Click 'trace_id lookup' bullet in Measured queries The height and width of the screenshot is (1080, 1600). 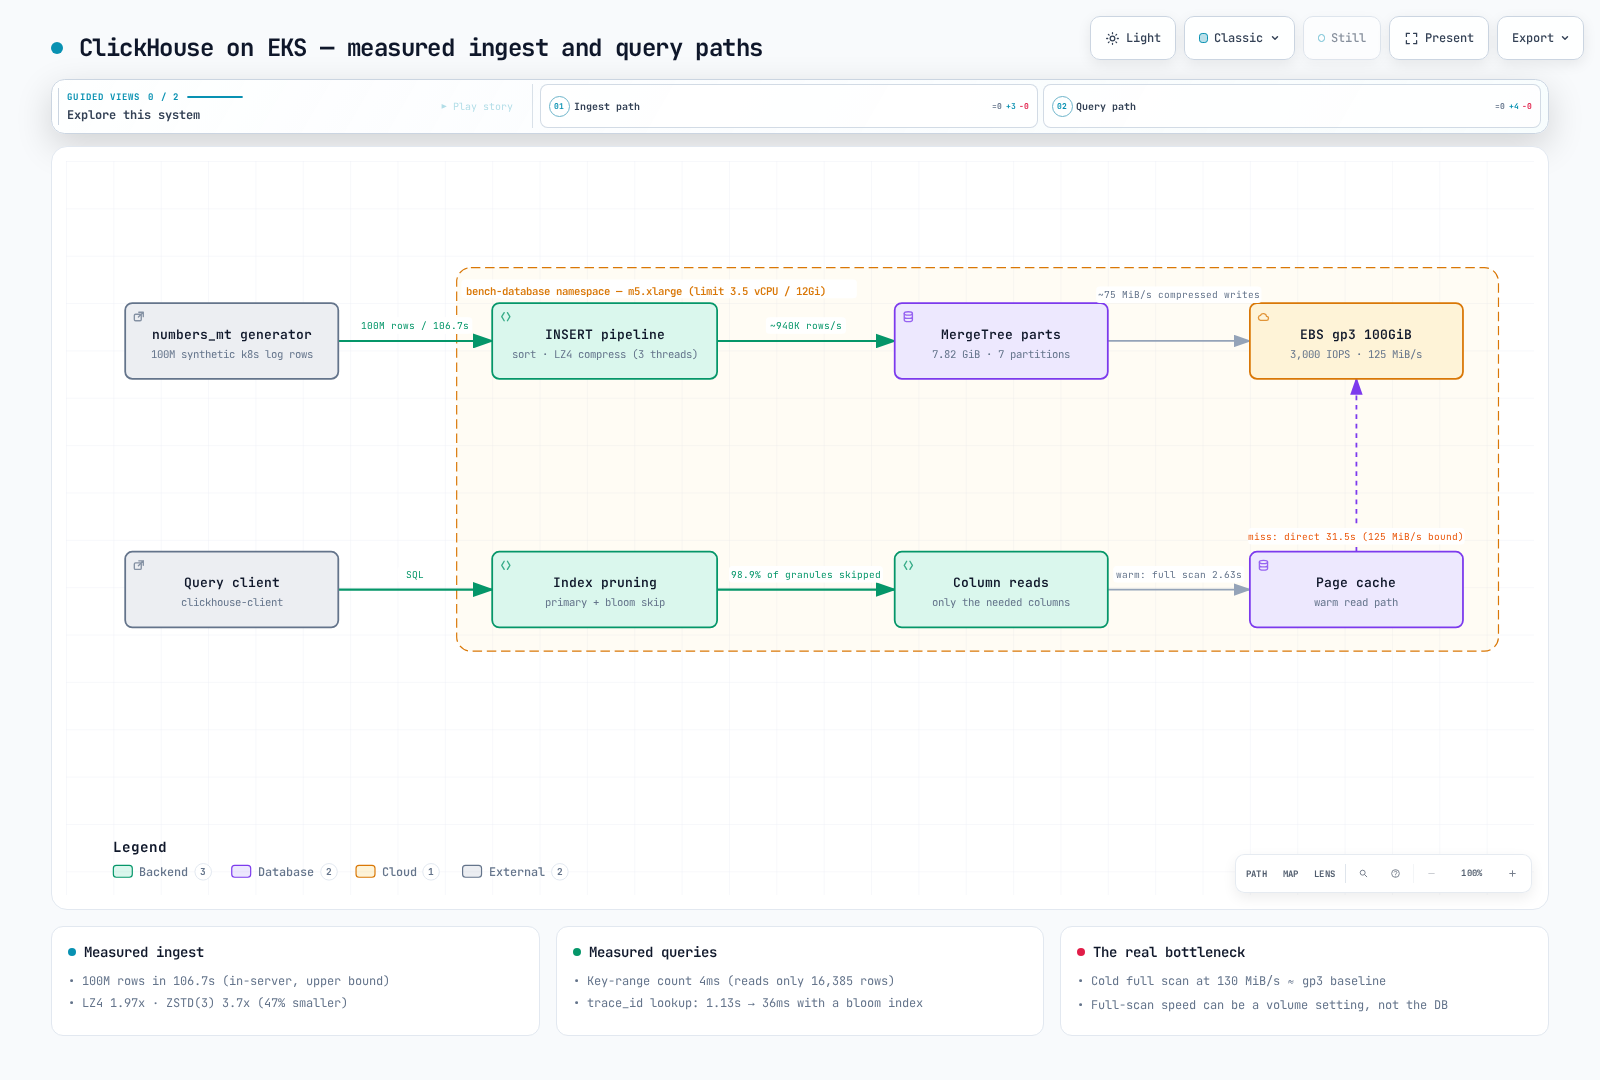[x=754, y=1003]
